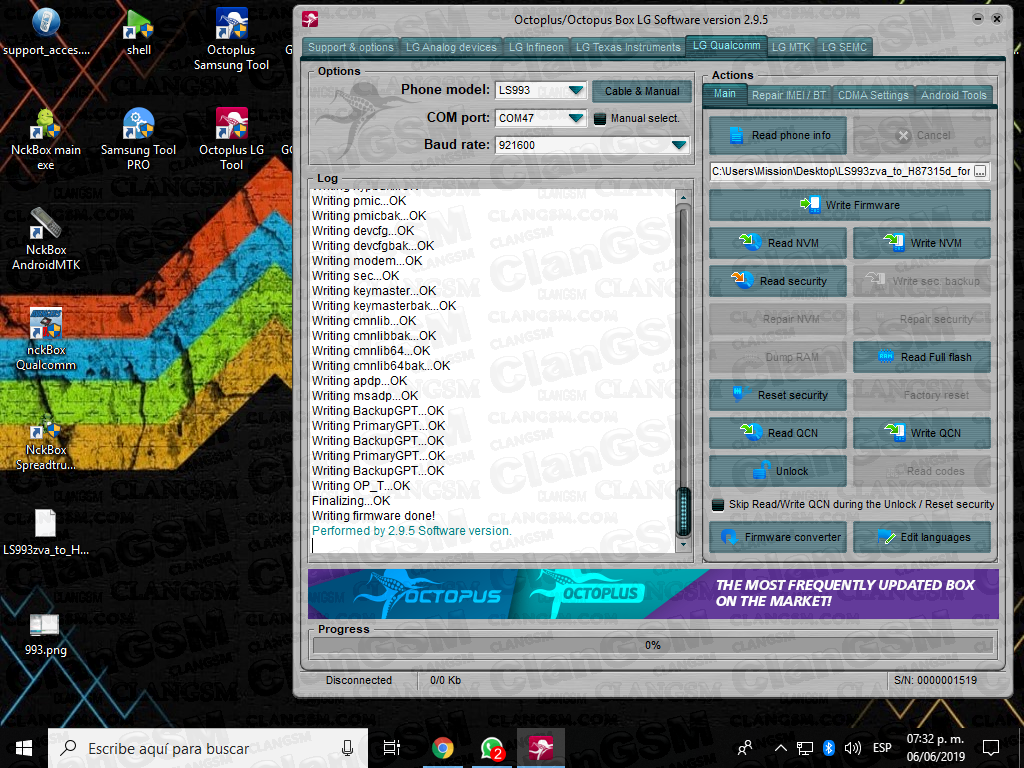Click the 0% progress bar
1024x768 pixels.
pyautogui.click(x=653, y=645)
